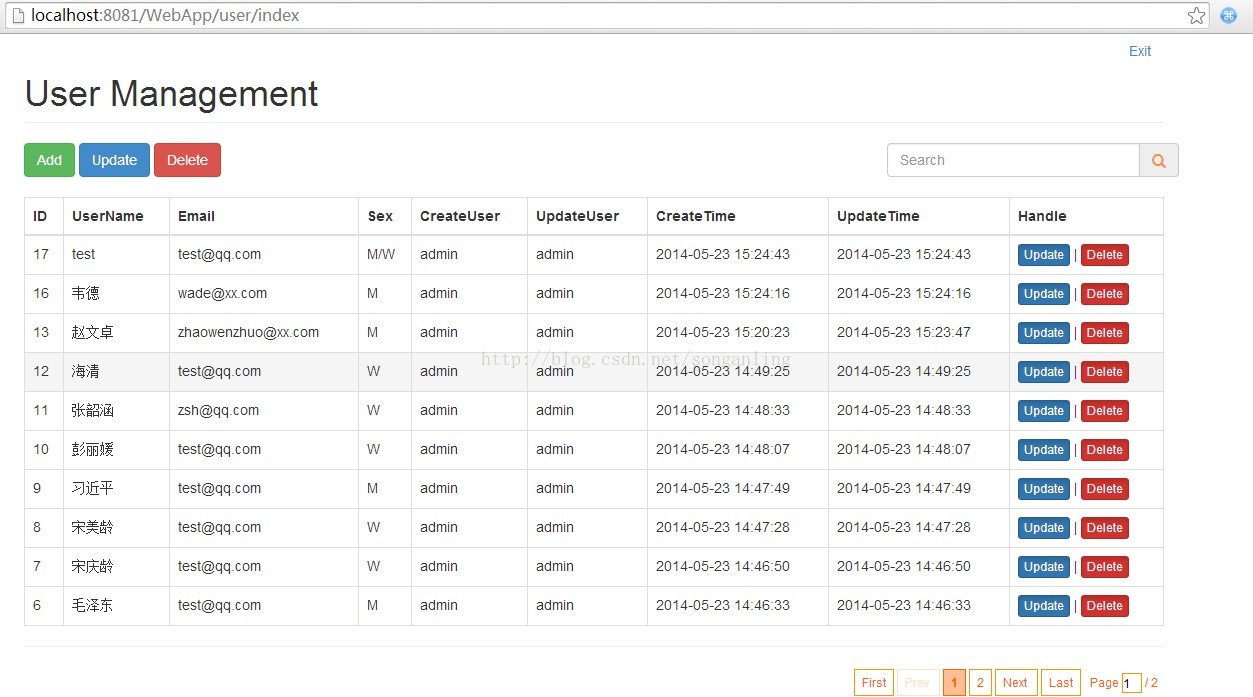Update row with ID 10
The image size is (1253, 697).
click(1043, 450)
